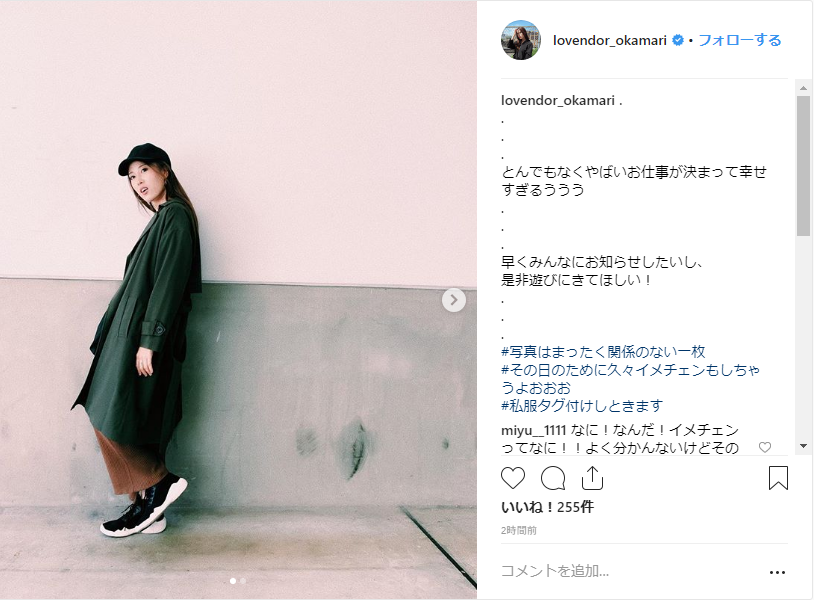
Task: Like miyu__1111's comment with the small heart
Action: pos(765,447)
